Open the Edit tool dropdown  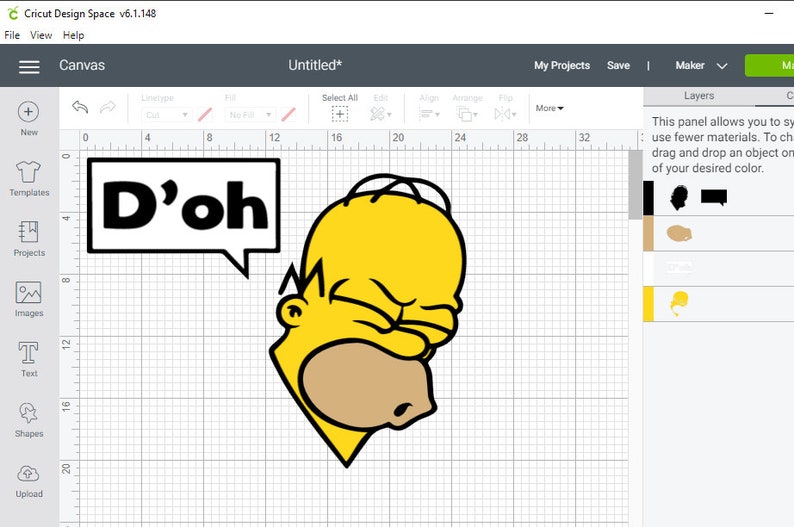(x=380, y=114)
